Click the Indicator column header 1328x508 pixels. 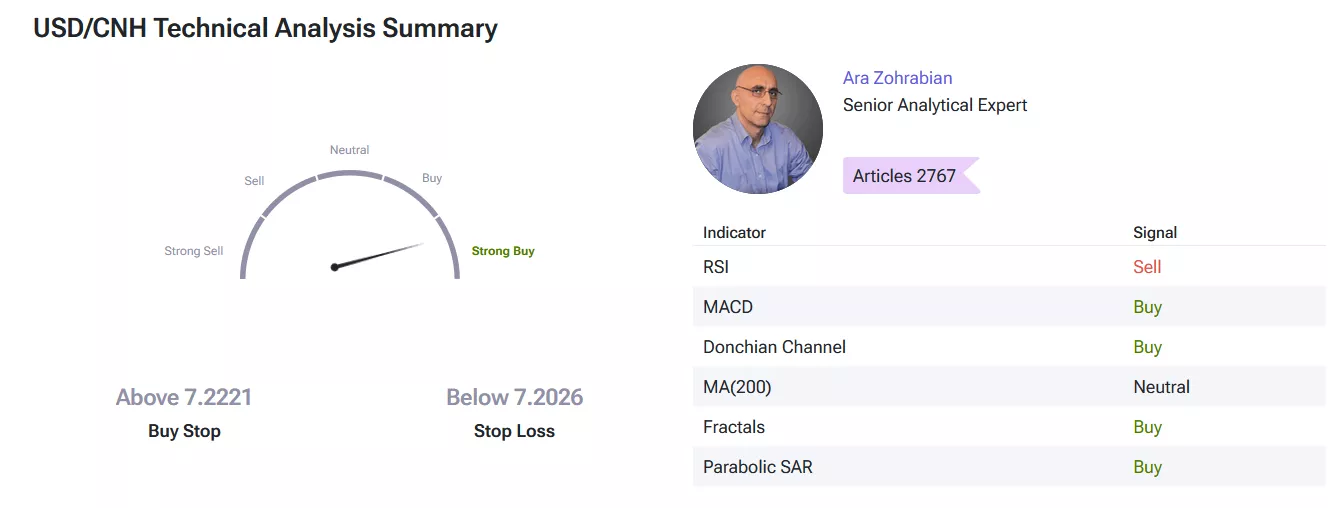[734, 232]
